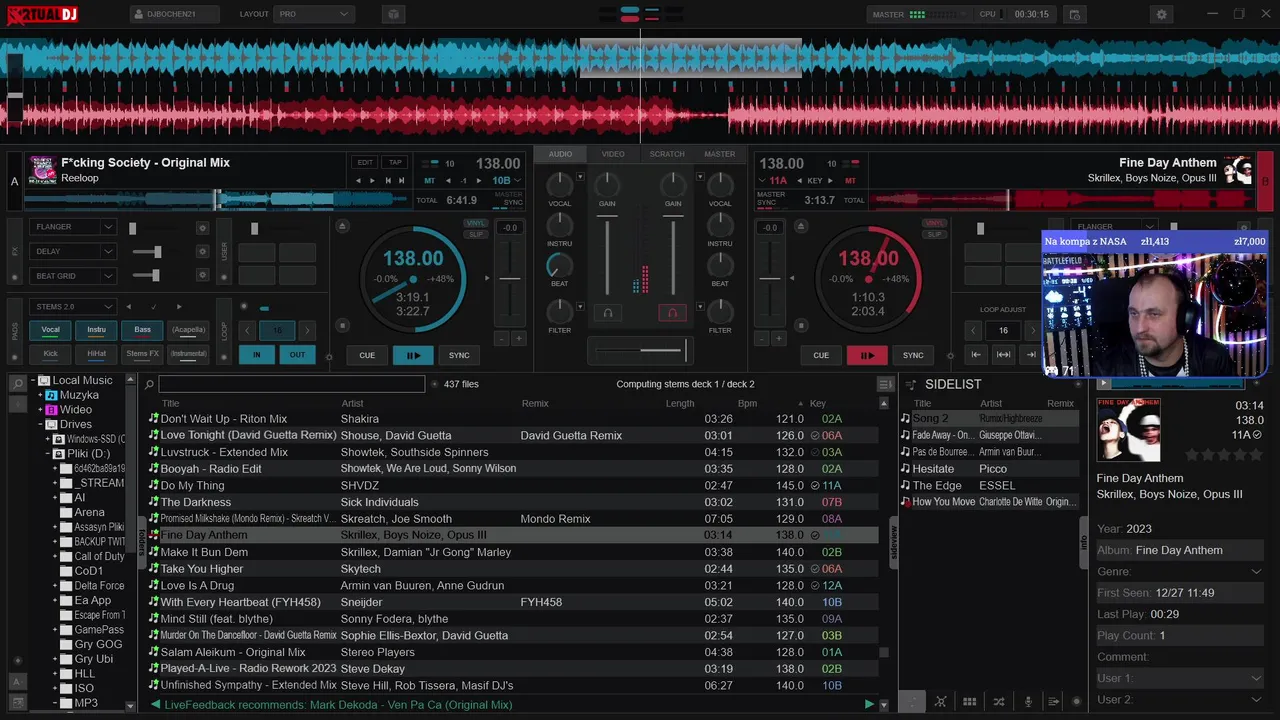
Task: Select the remix points icon below sidelist
Action: coord(940,702)
